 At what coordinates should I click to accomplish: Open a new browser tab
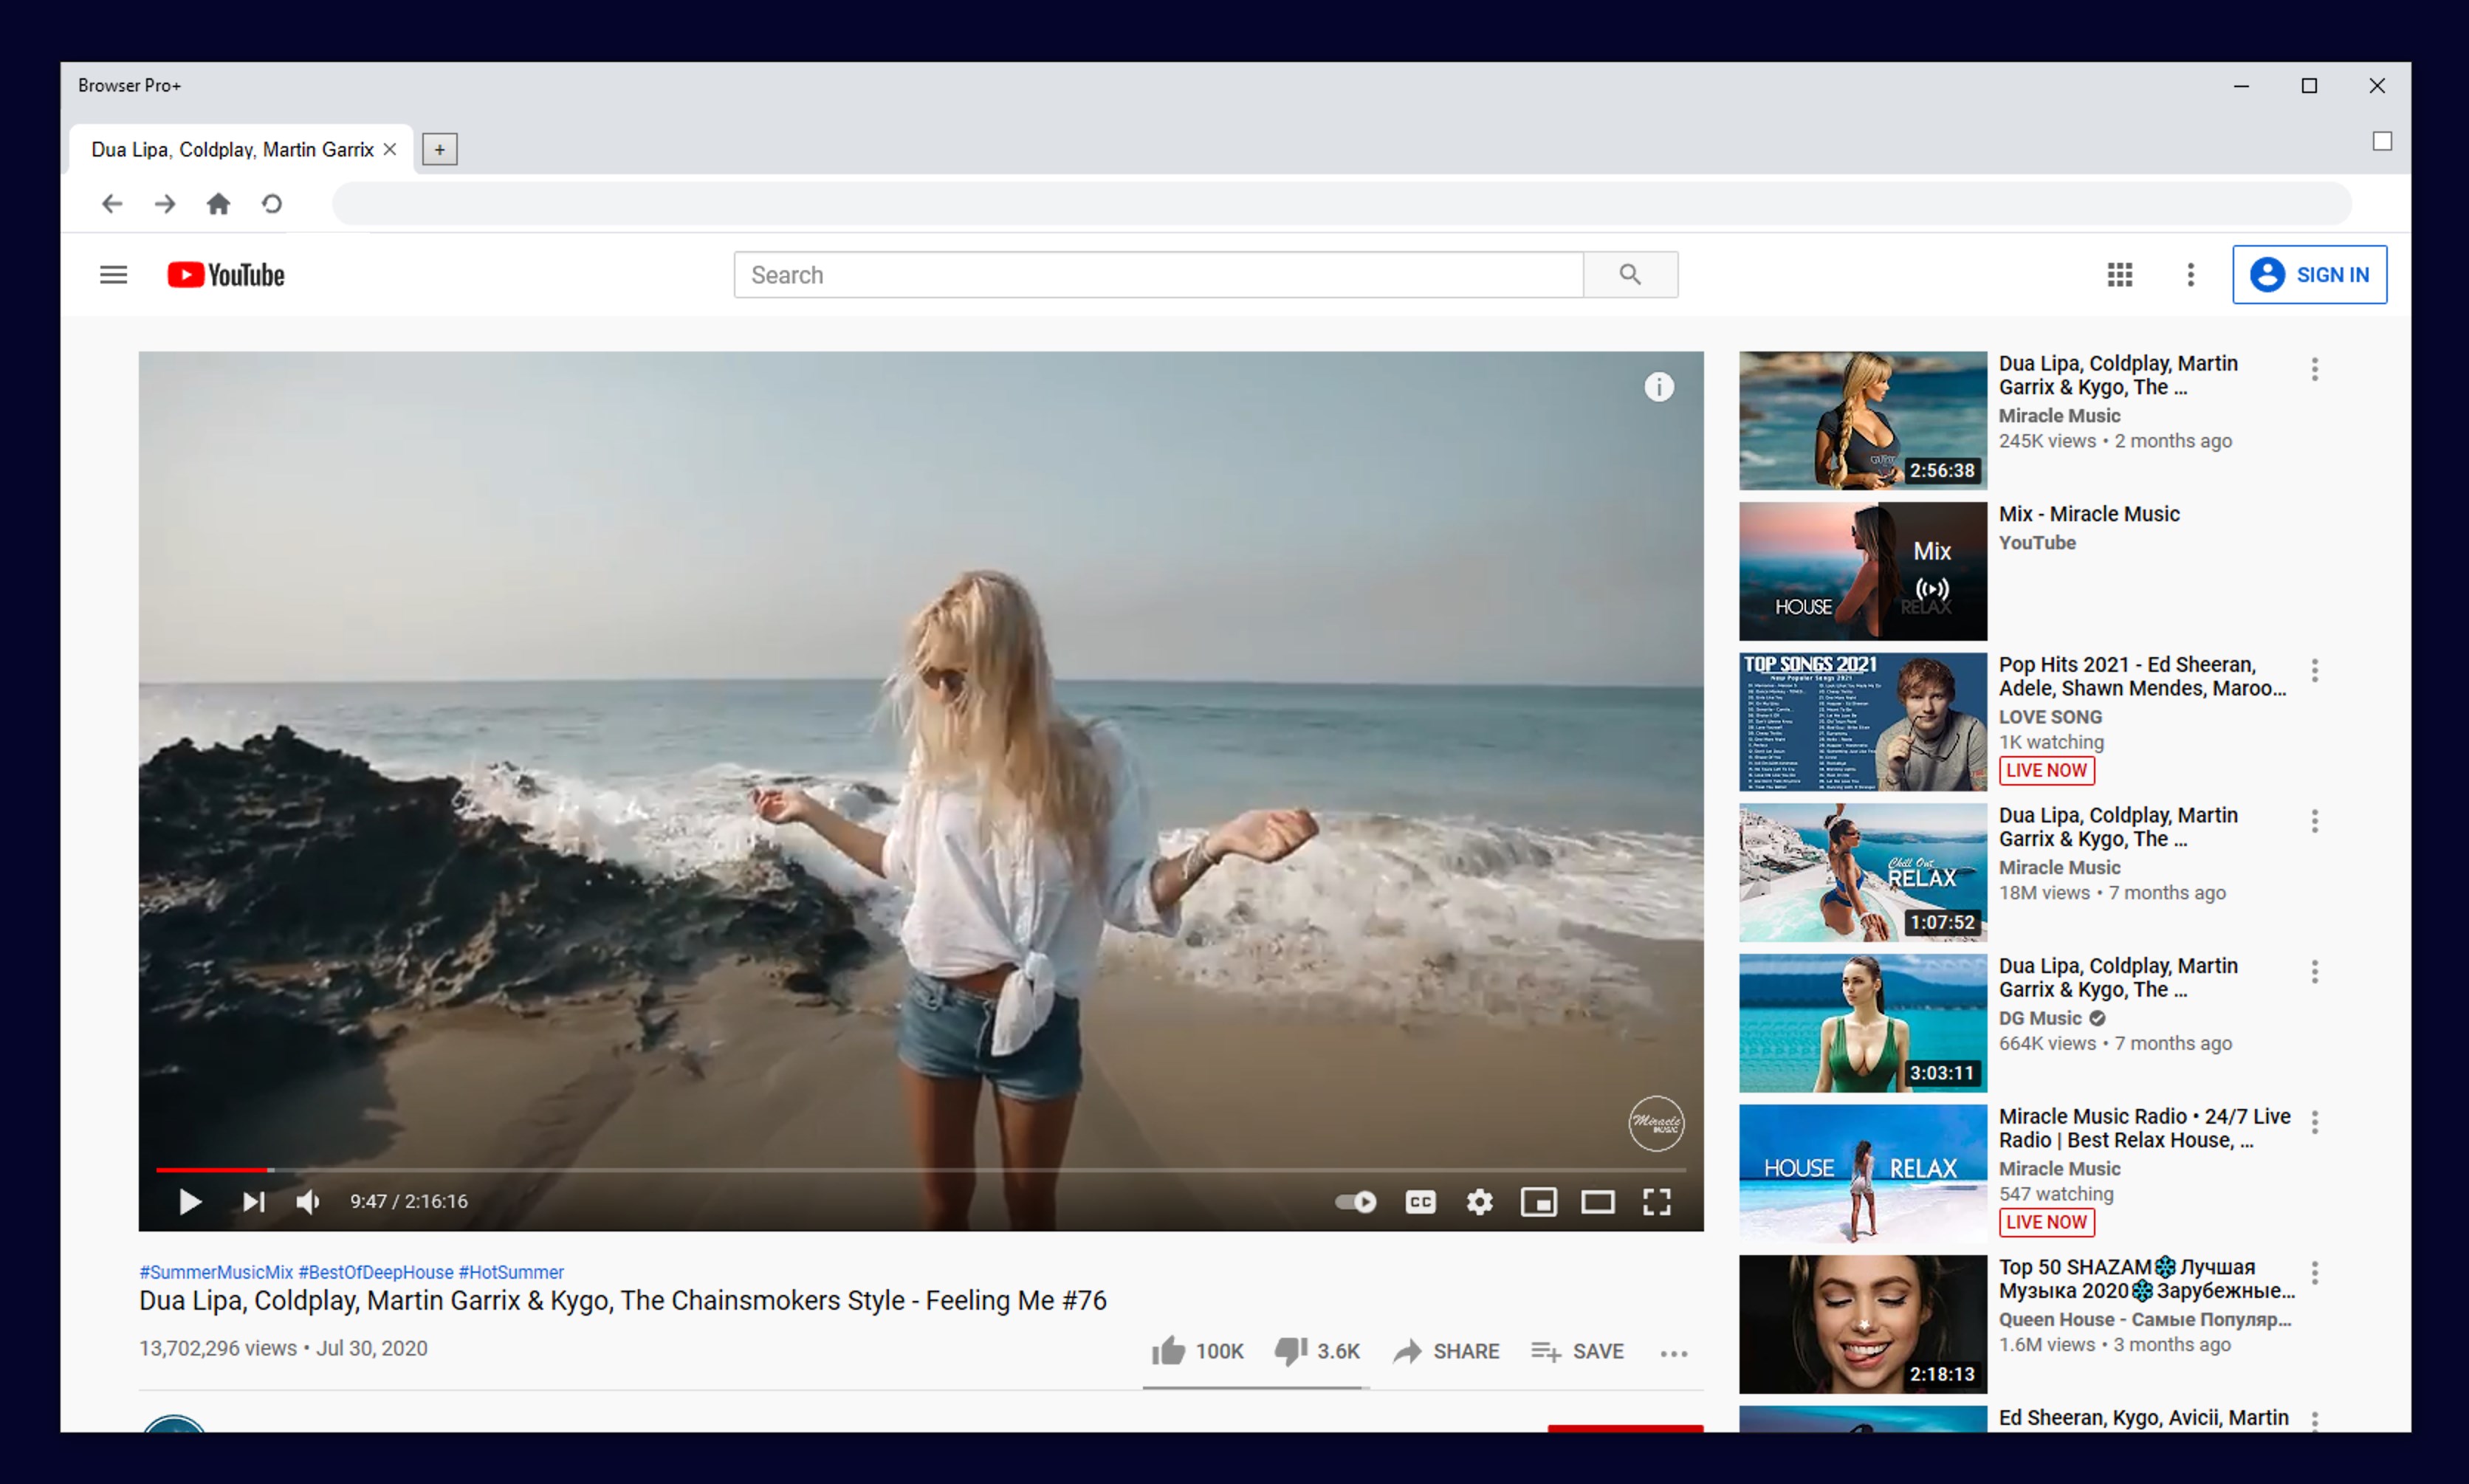point(439,149)
